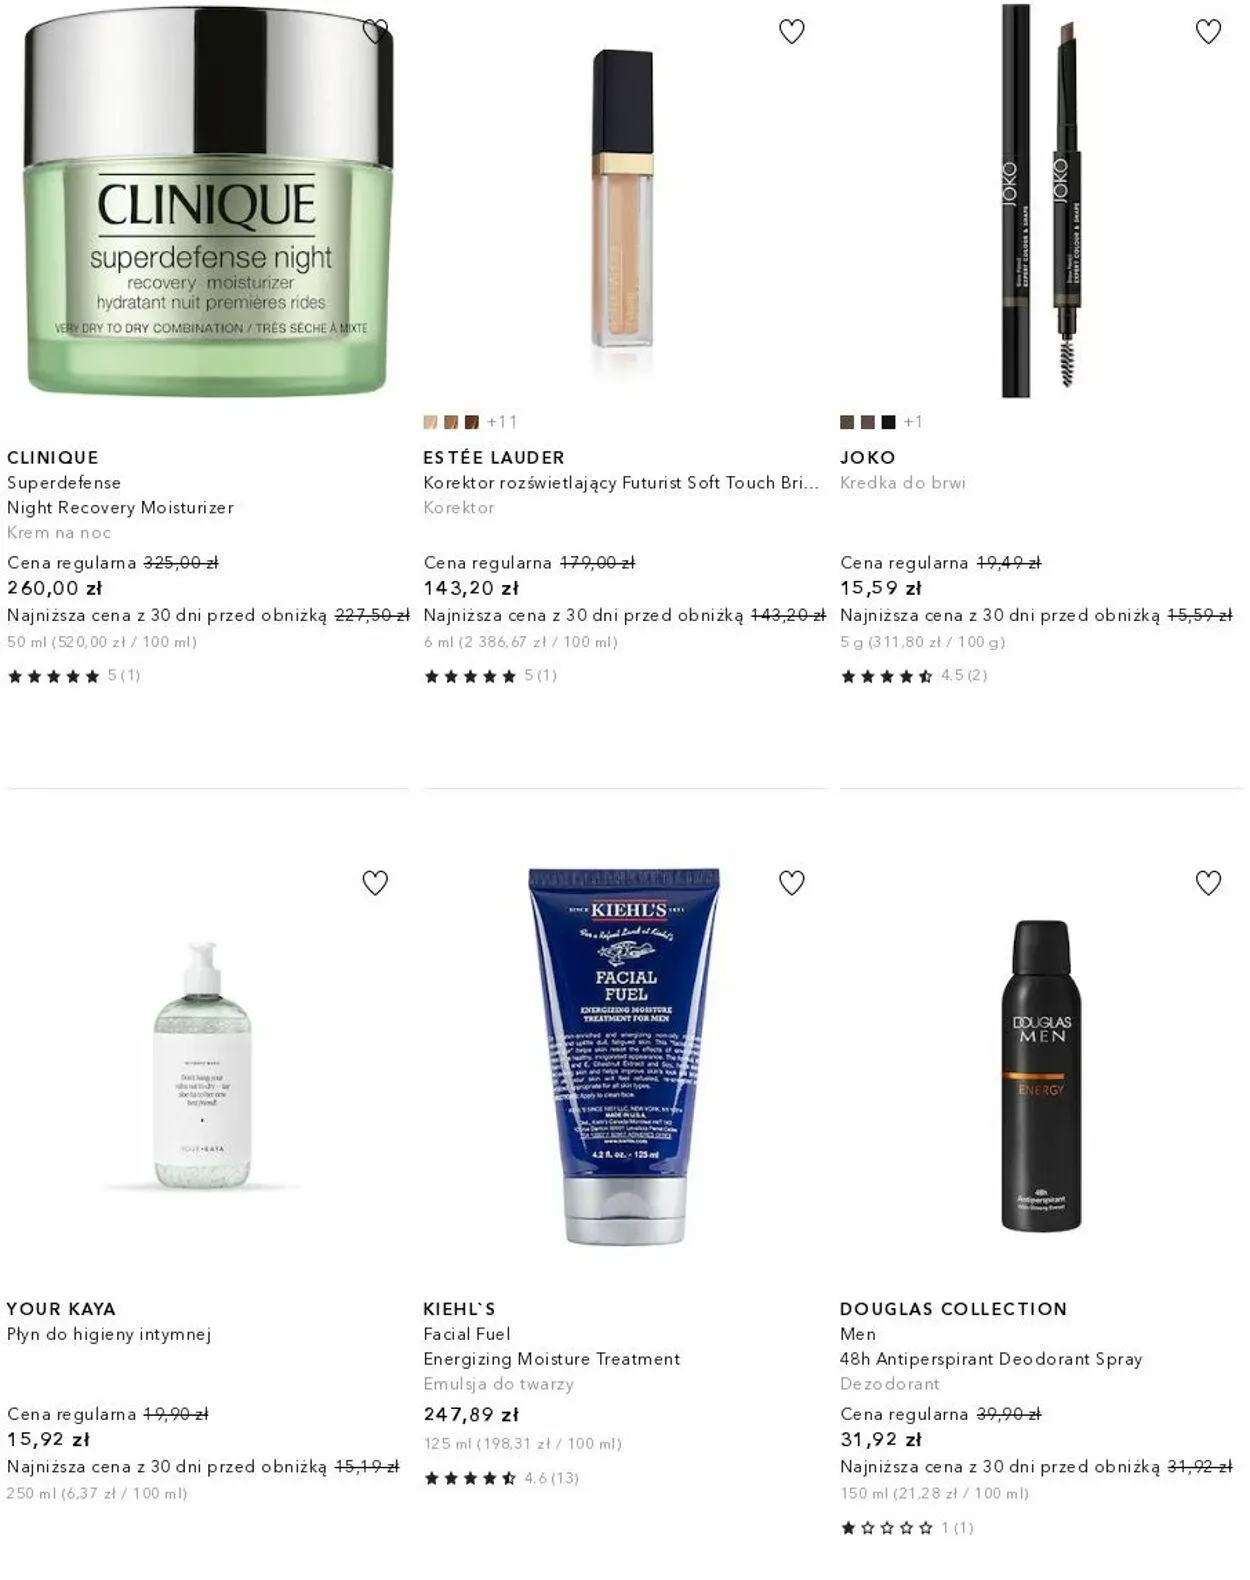Add Kiehl's Facial Fuel to wishlist
The width and height of the screenshot is (1250, 1580).
pos(791,882)
